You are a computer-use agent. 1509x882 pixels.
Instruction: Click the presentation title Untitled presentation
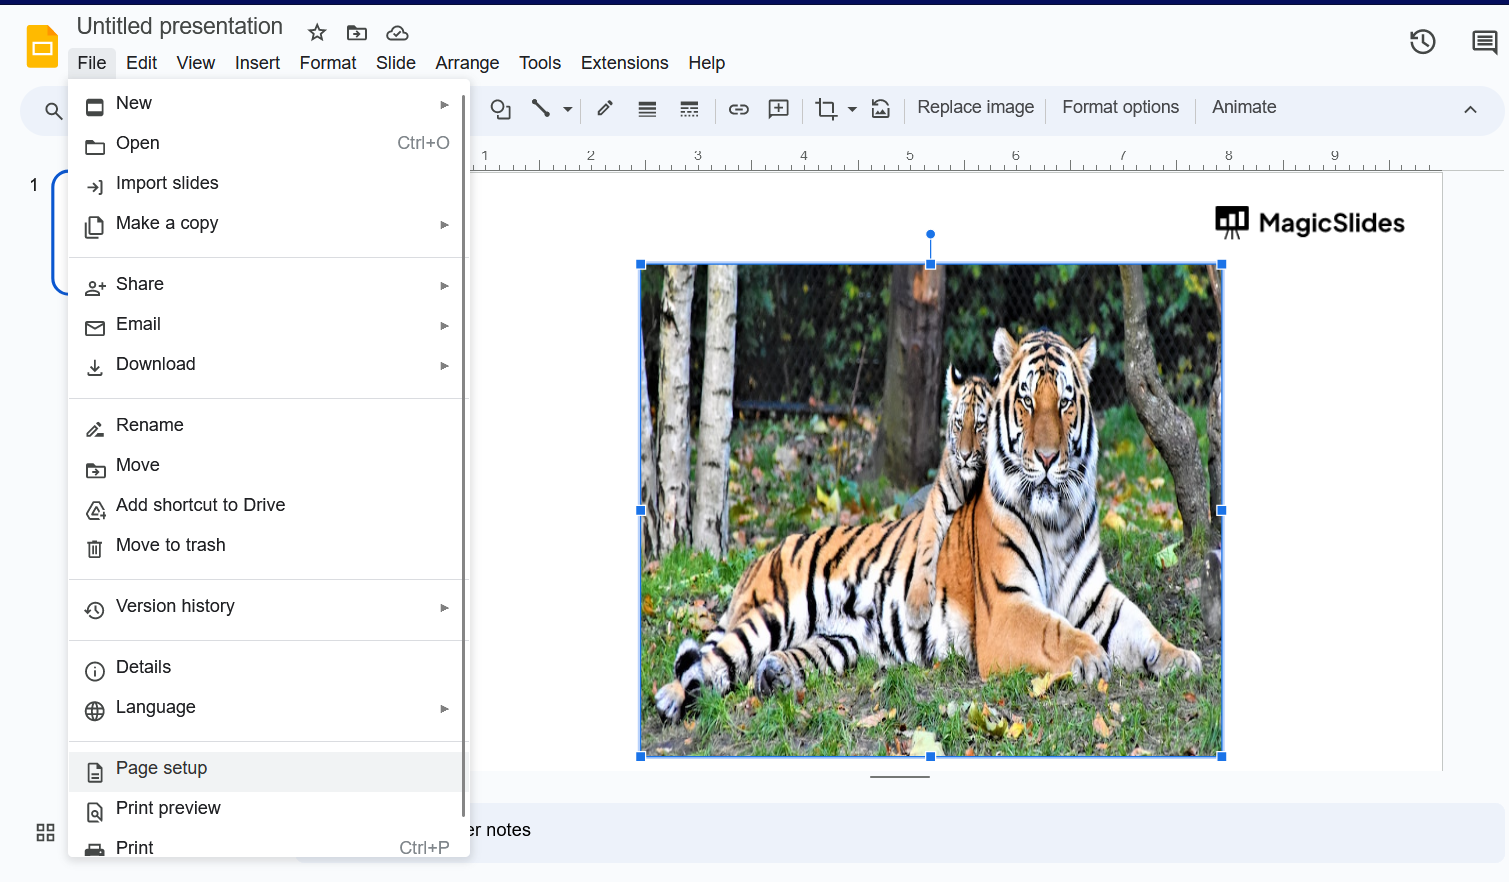(x=180, y=27)
